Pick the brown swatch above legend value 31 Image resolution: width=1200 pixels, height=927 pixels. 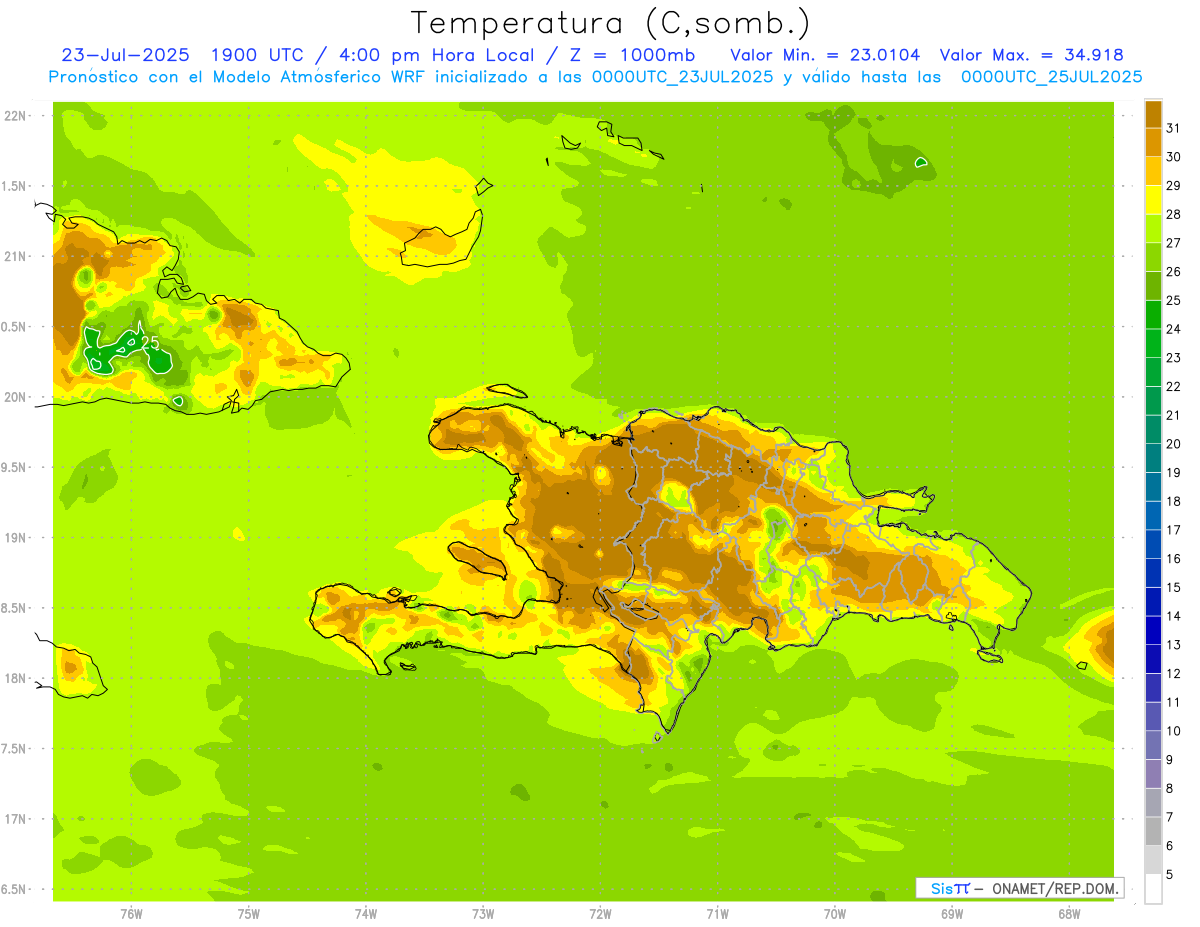click(1153, 114)
